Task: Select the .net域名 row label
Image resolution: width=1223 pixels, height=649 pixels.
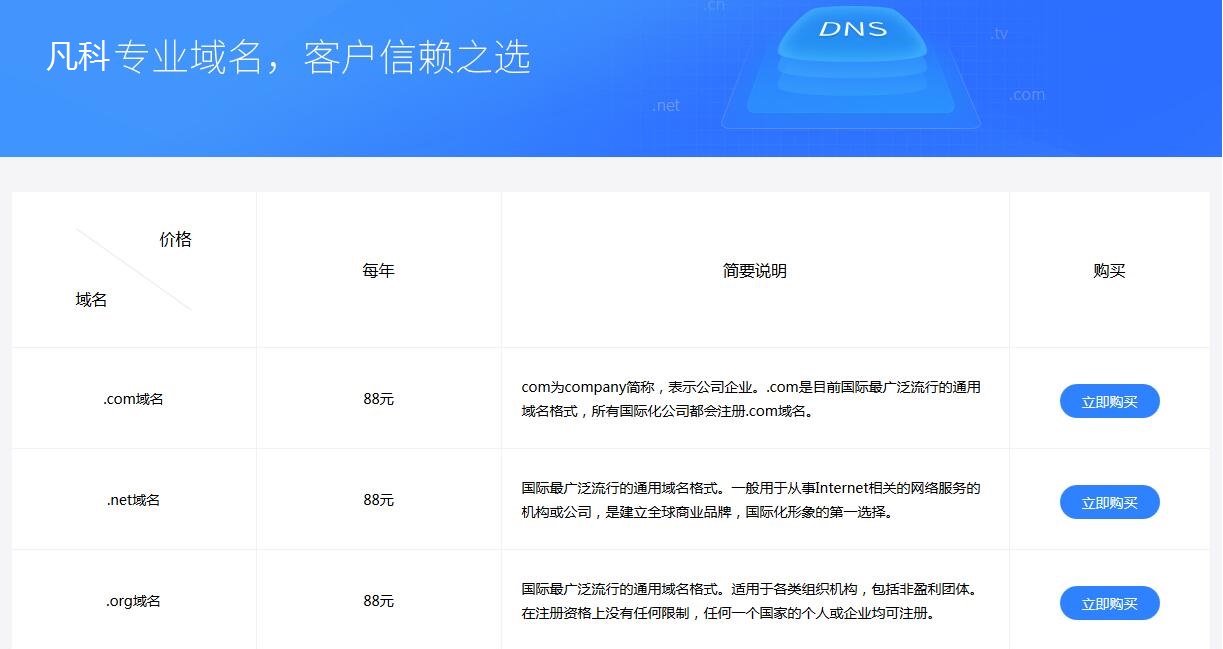Action: 134,499
